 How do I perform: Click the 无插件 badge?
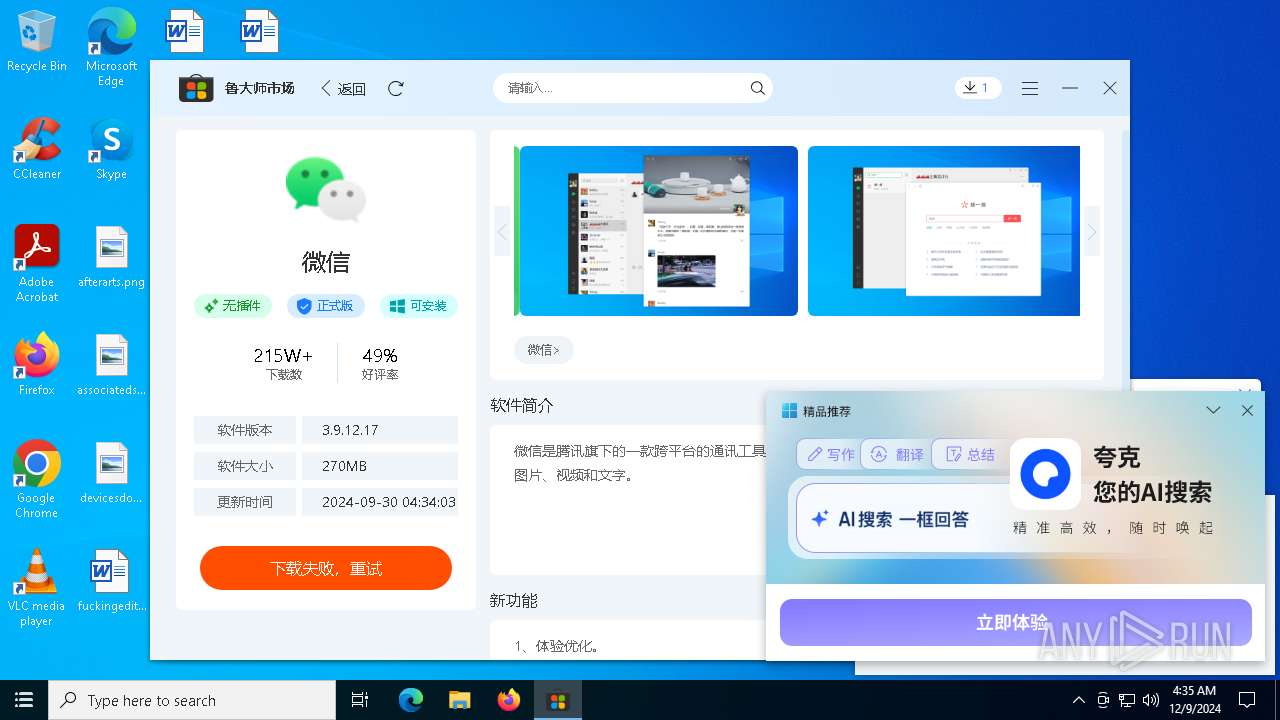[x=233, y=306]
